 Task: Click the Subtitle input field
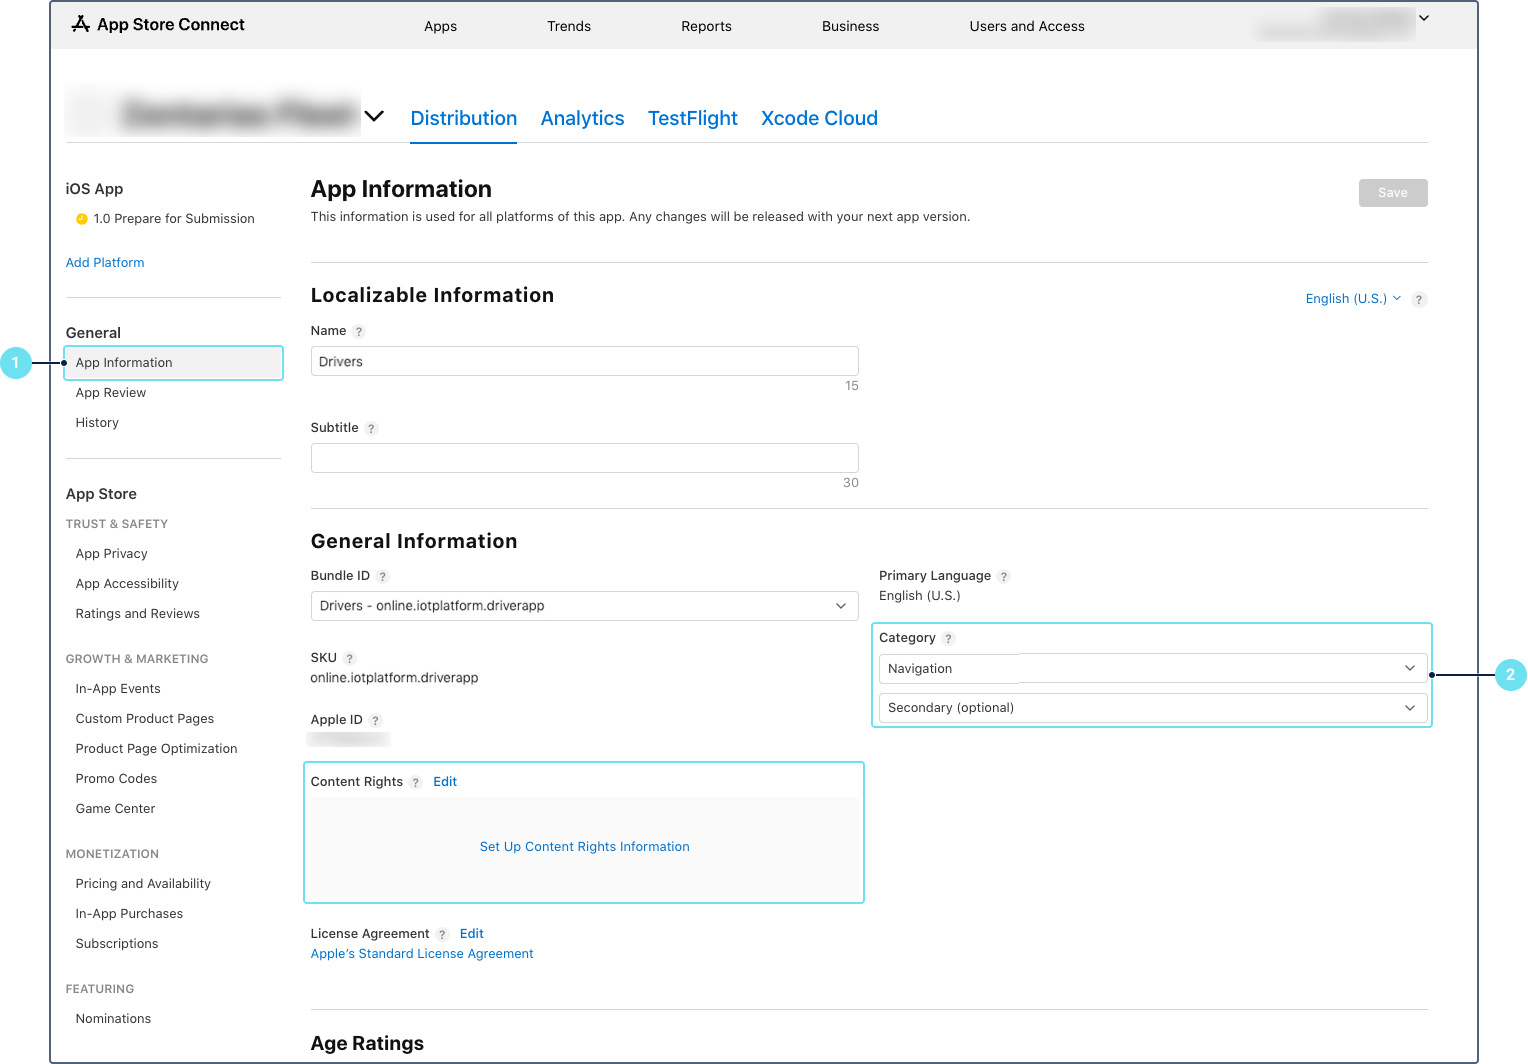[x=585, y=458]
